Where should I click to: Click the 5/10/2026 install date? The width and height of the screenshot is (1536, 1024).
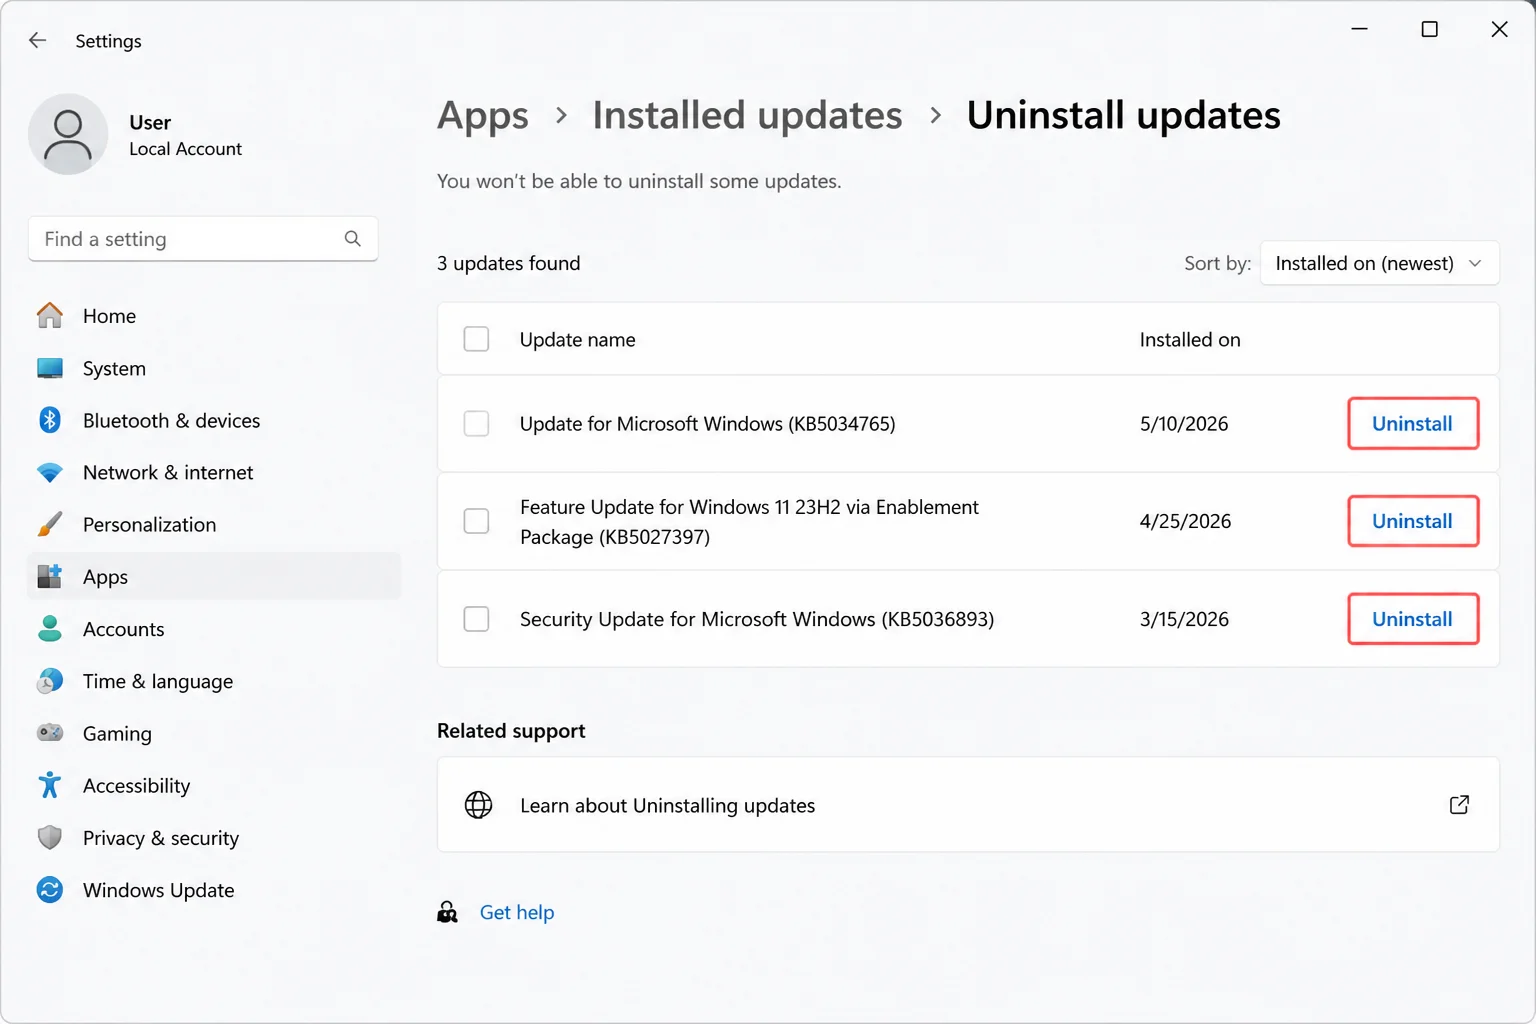[1184, 424]
